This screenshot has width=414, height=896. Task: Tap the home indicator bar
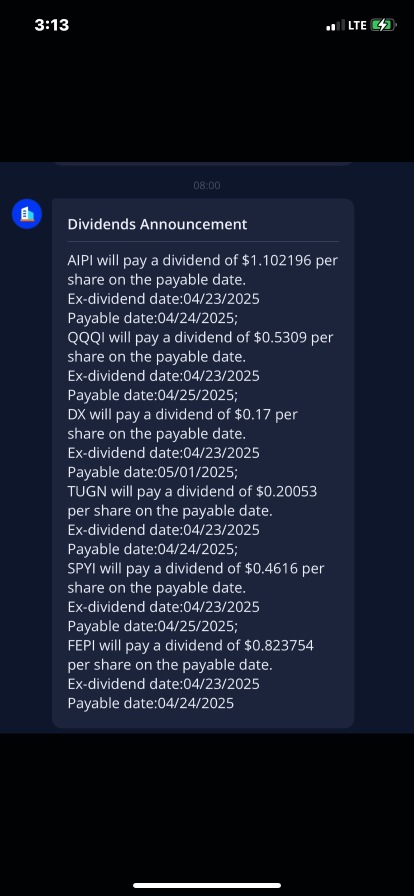[x=207, y=885]
